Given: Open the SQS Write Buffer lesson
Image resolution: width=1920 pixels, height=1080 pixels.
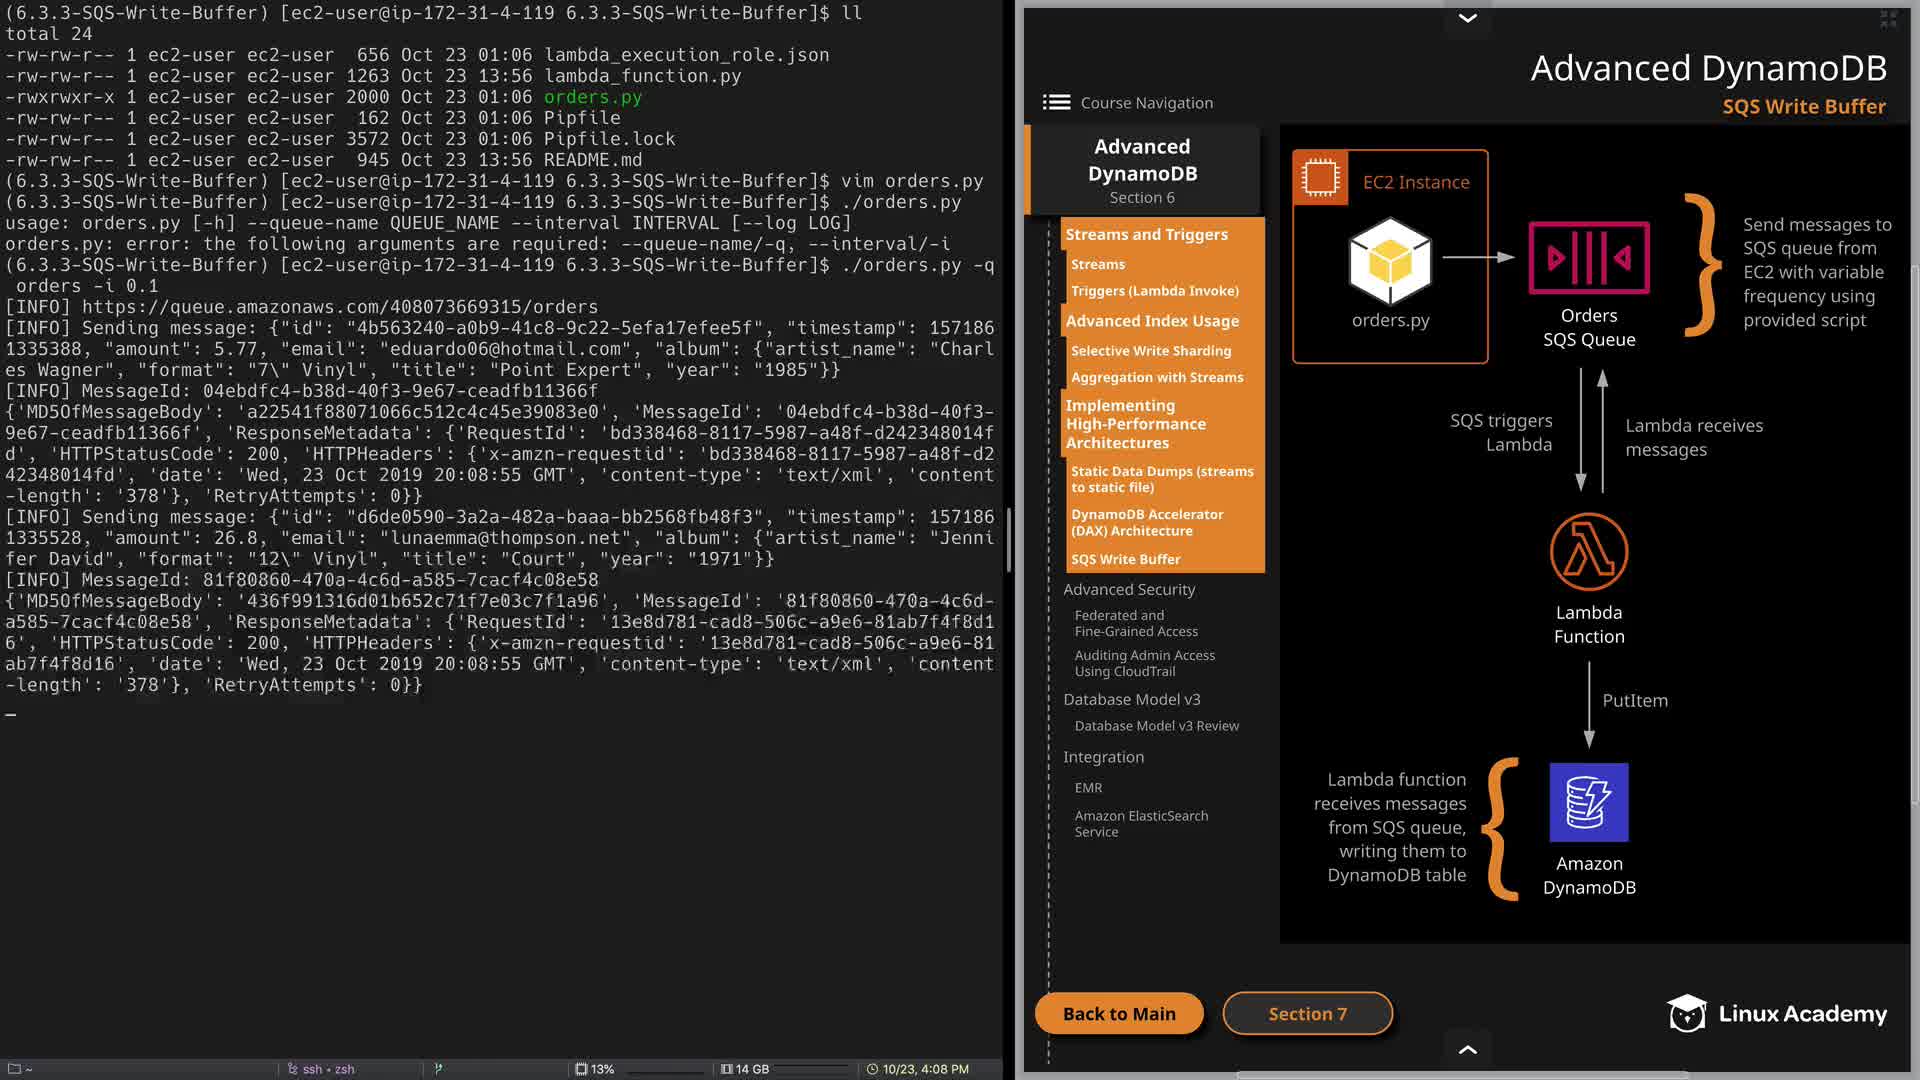Looking at the screenshot, I should coord(1125,559).
